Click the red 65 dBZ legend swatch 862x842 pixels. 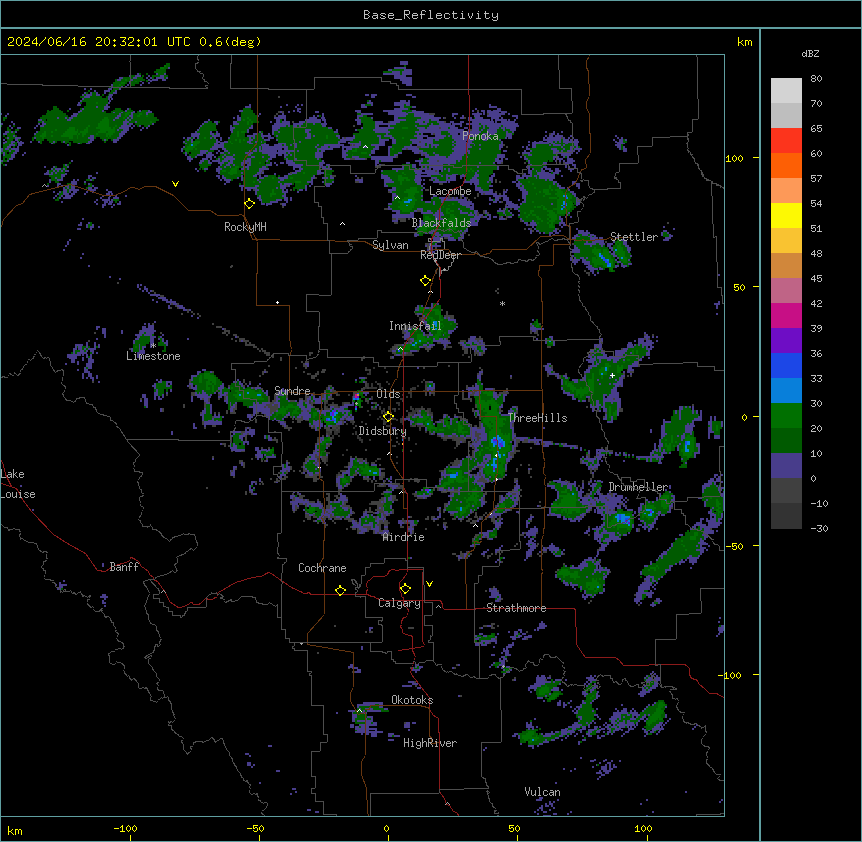[786, 141]
